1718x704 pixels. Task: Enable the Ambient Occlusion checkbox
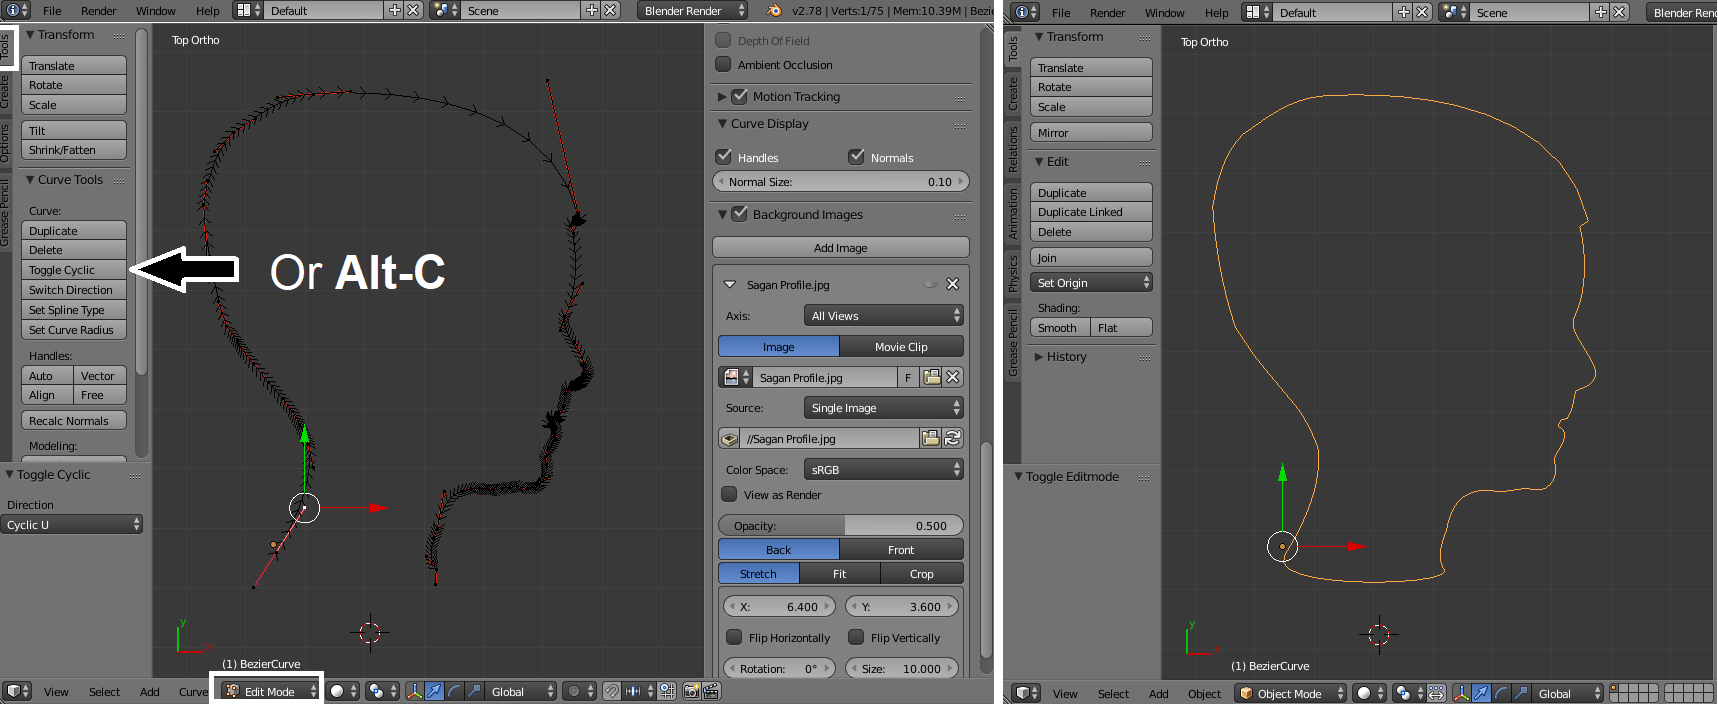(x=724, y=64)
